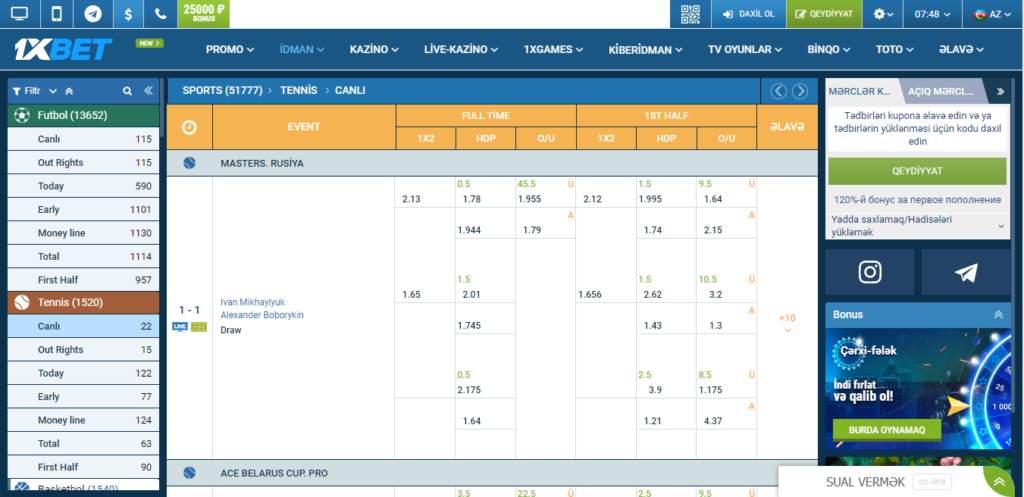Viewport: 1024px width, 497px height.
Task: Expand the SUAL VERMƏK chat widget
Action: 999,482
